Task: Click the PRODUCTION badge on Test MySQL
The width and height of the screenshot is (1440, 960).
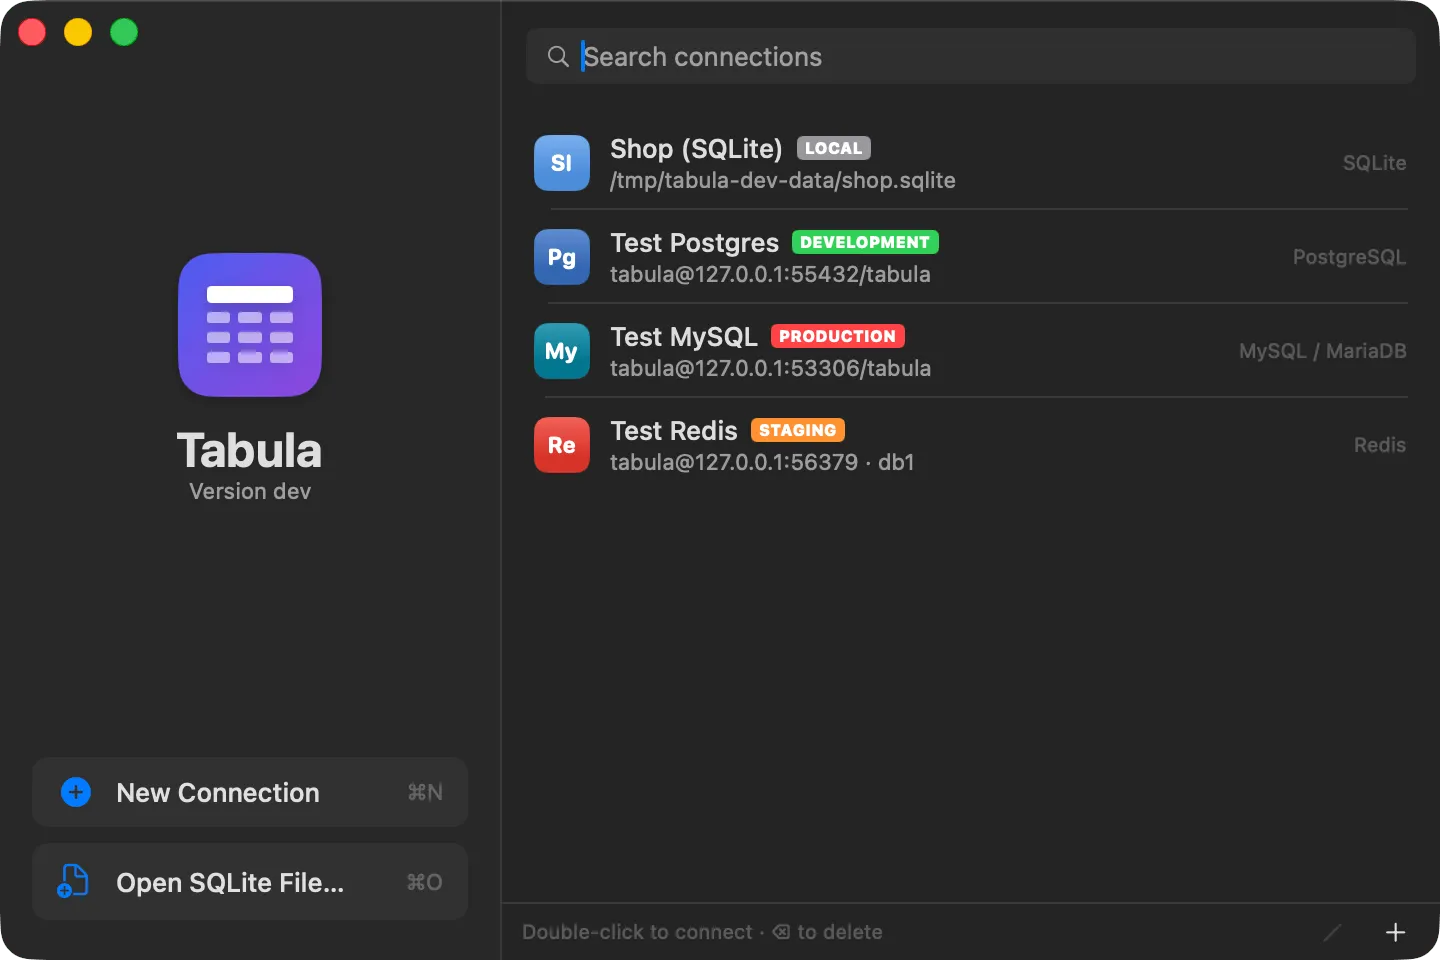Action: [x=837, y=336]
